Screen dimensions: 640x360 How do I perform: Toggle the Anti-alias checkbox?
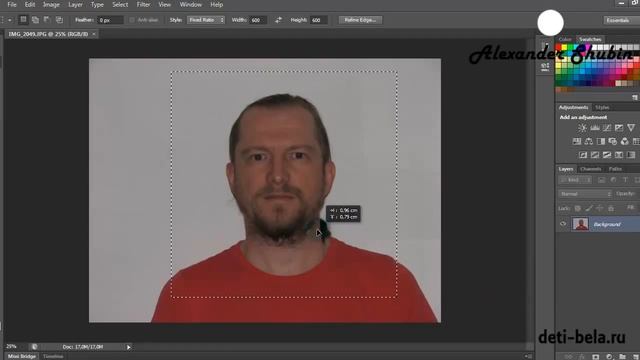click(x=132, y=20)
